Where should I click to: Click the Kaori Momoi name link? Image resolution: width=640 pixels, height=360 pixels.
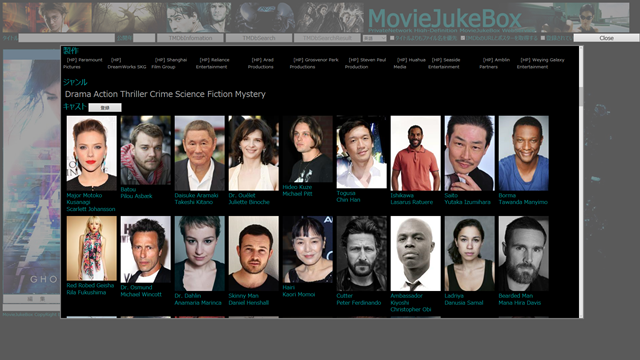click(299, 294)
